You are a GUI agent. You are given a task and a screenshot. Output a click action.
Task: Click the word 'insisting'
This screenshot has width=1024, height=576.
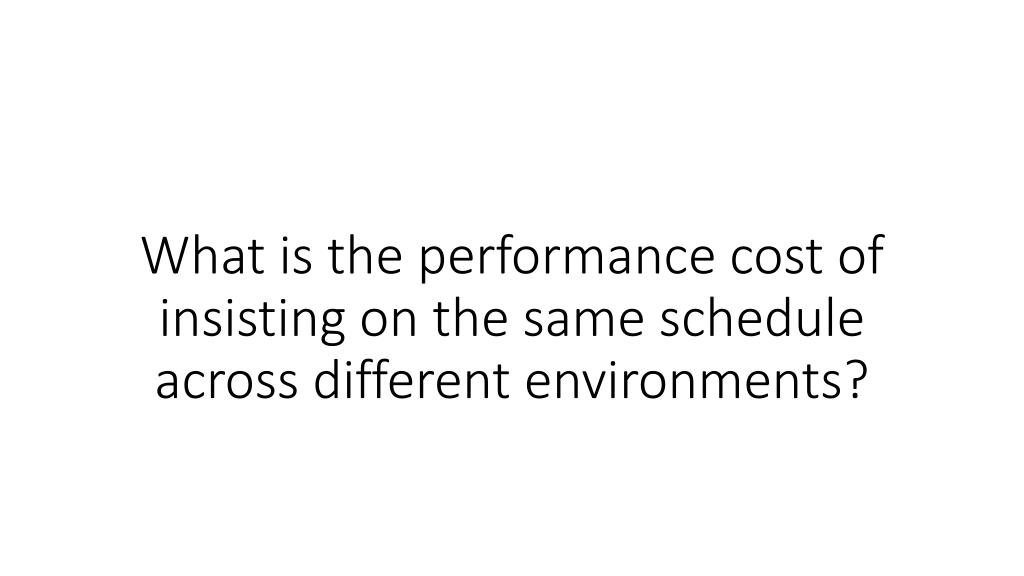(253, 320)
